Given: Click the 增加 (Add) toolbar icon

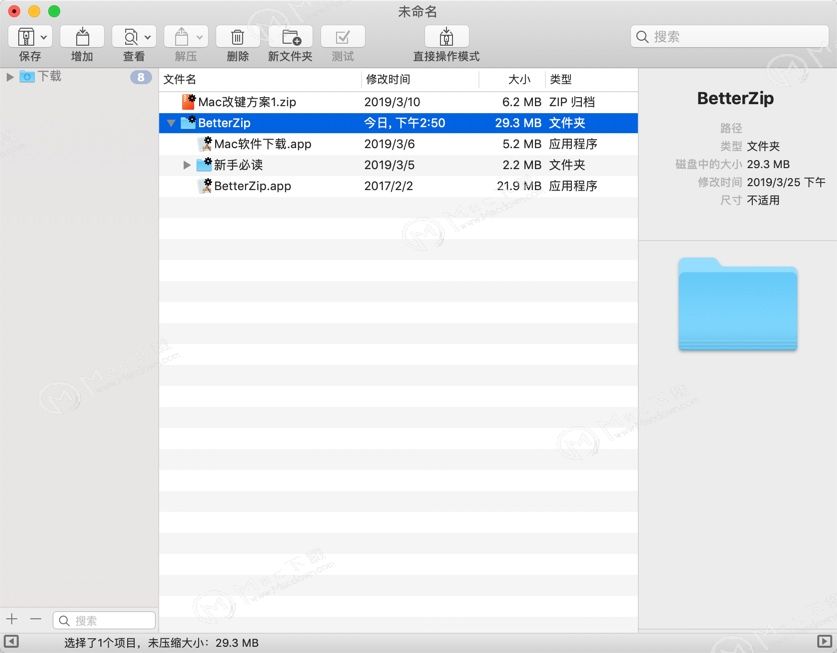Looking at the screenshot, I should (82, 37).
